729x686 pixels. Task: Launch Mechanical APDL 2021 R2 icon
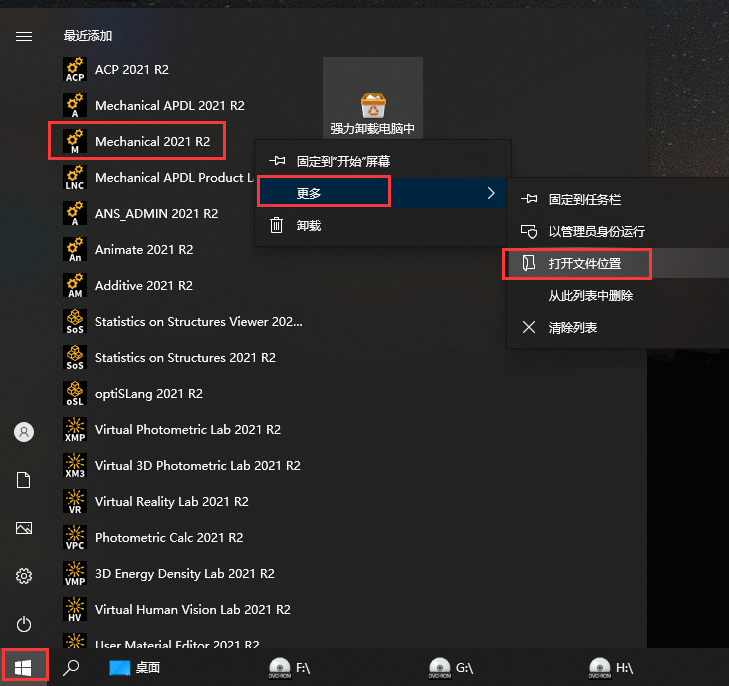[75, 106]
